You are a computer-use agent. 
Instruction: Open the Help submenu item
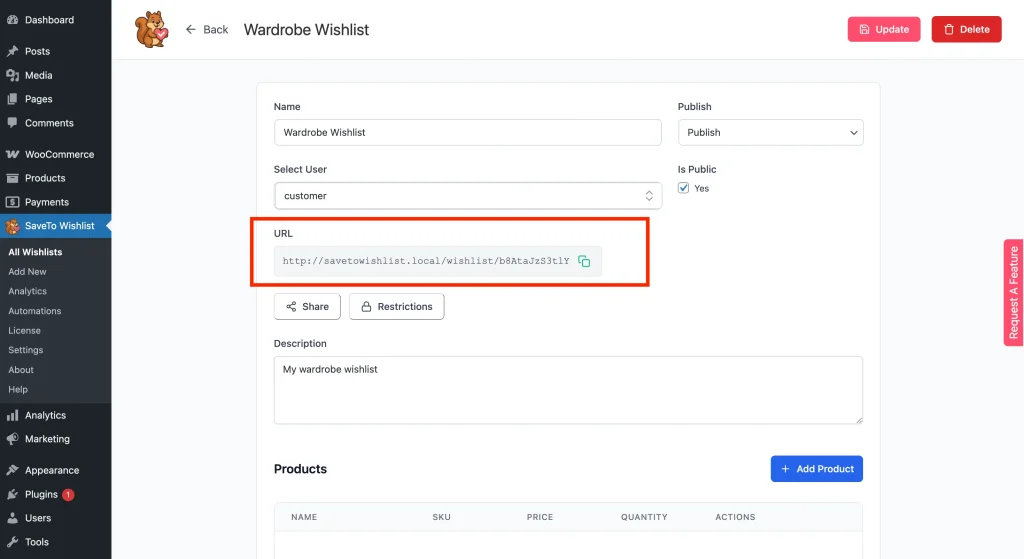tap(18, 389)
